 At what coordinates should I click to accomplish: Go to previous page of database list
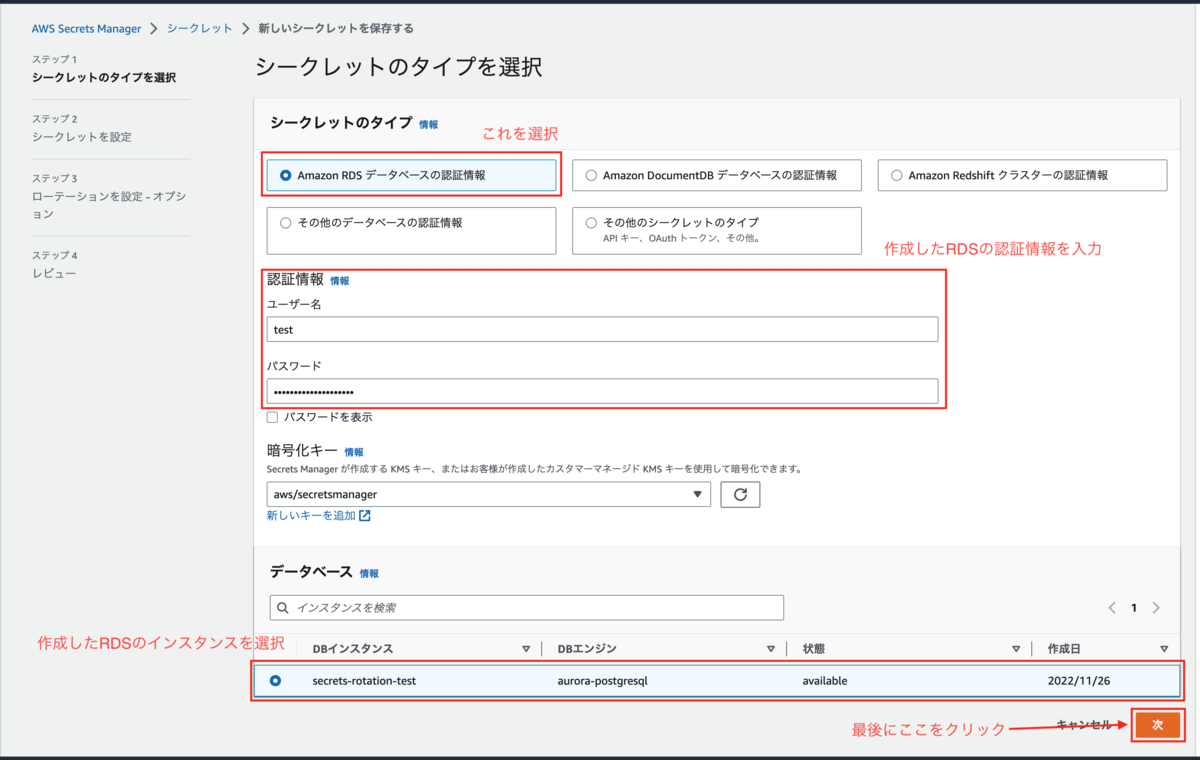click(x=1112, y=608)
